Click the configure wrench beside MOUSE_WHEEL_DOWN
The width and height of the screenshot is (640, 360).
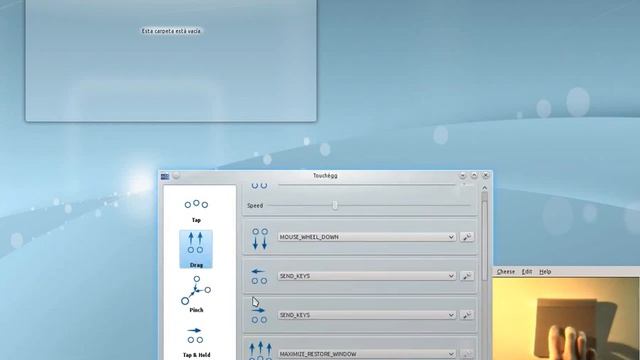tap(467, 237)
